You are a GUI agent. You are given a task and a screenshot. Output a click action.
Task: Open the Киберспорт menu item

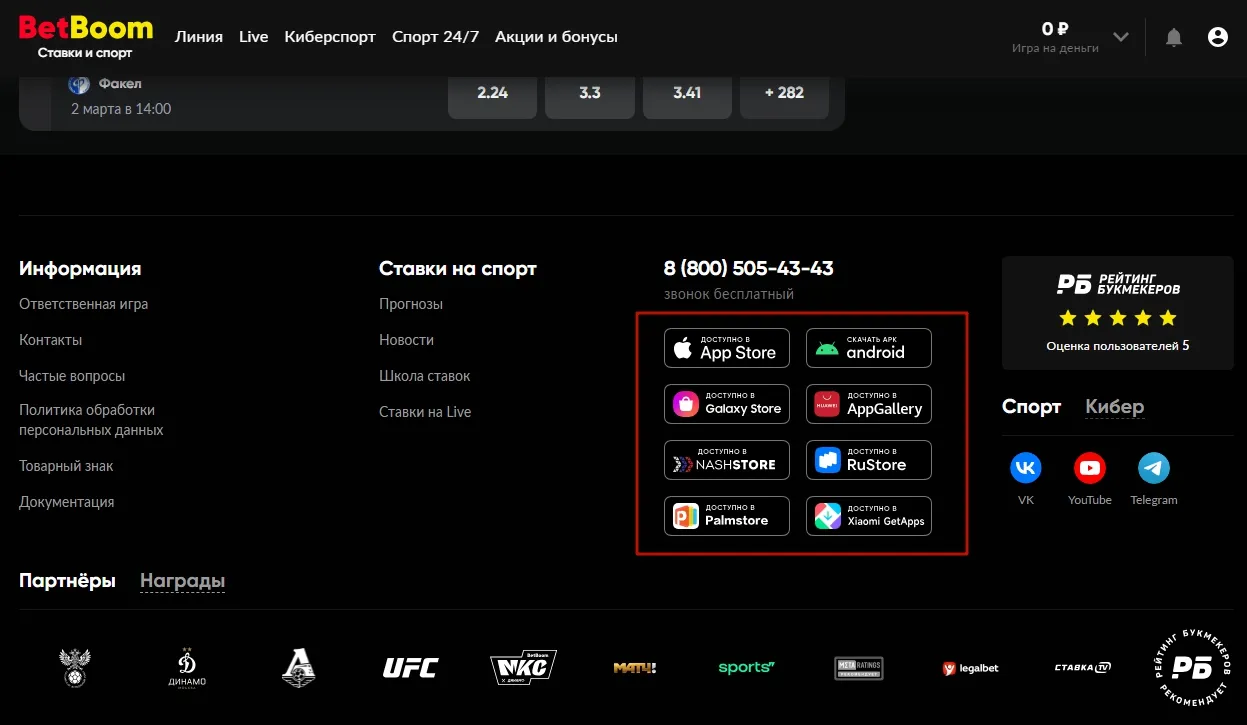click(x=330, y=36)
